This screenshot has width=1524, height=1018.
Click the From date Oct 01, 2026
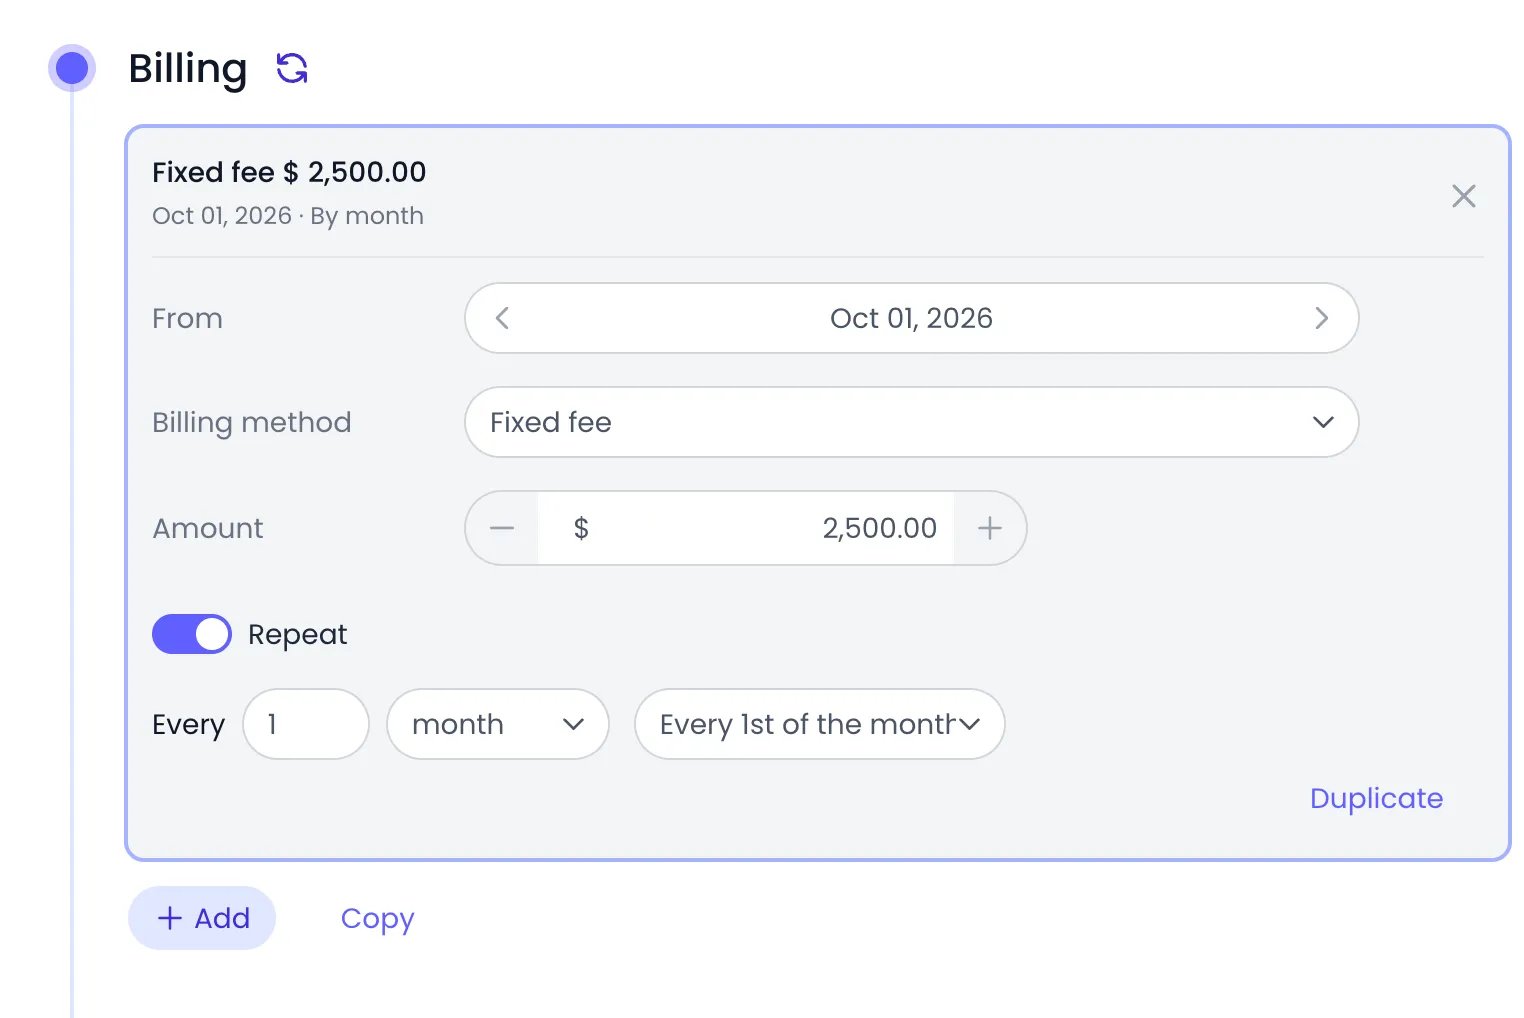(x=911, y=318)
